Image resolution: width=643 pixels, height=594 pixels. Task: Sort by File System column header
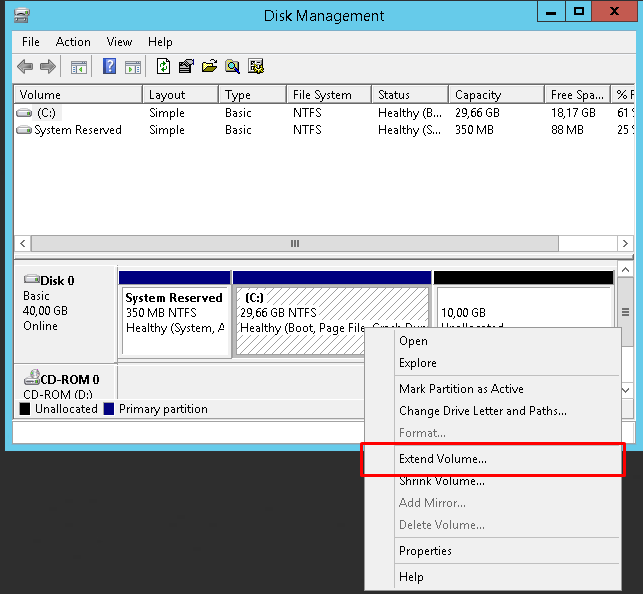(x=329, y=95)
